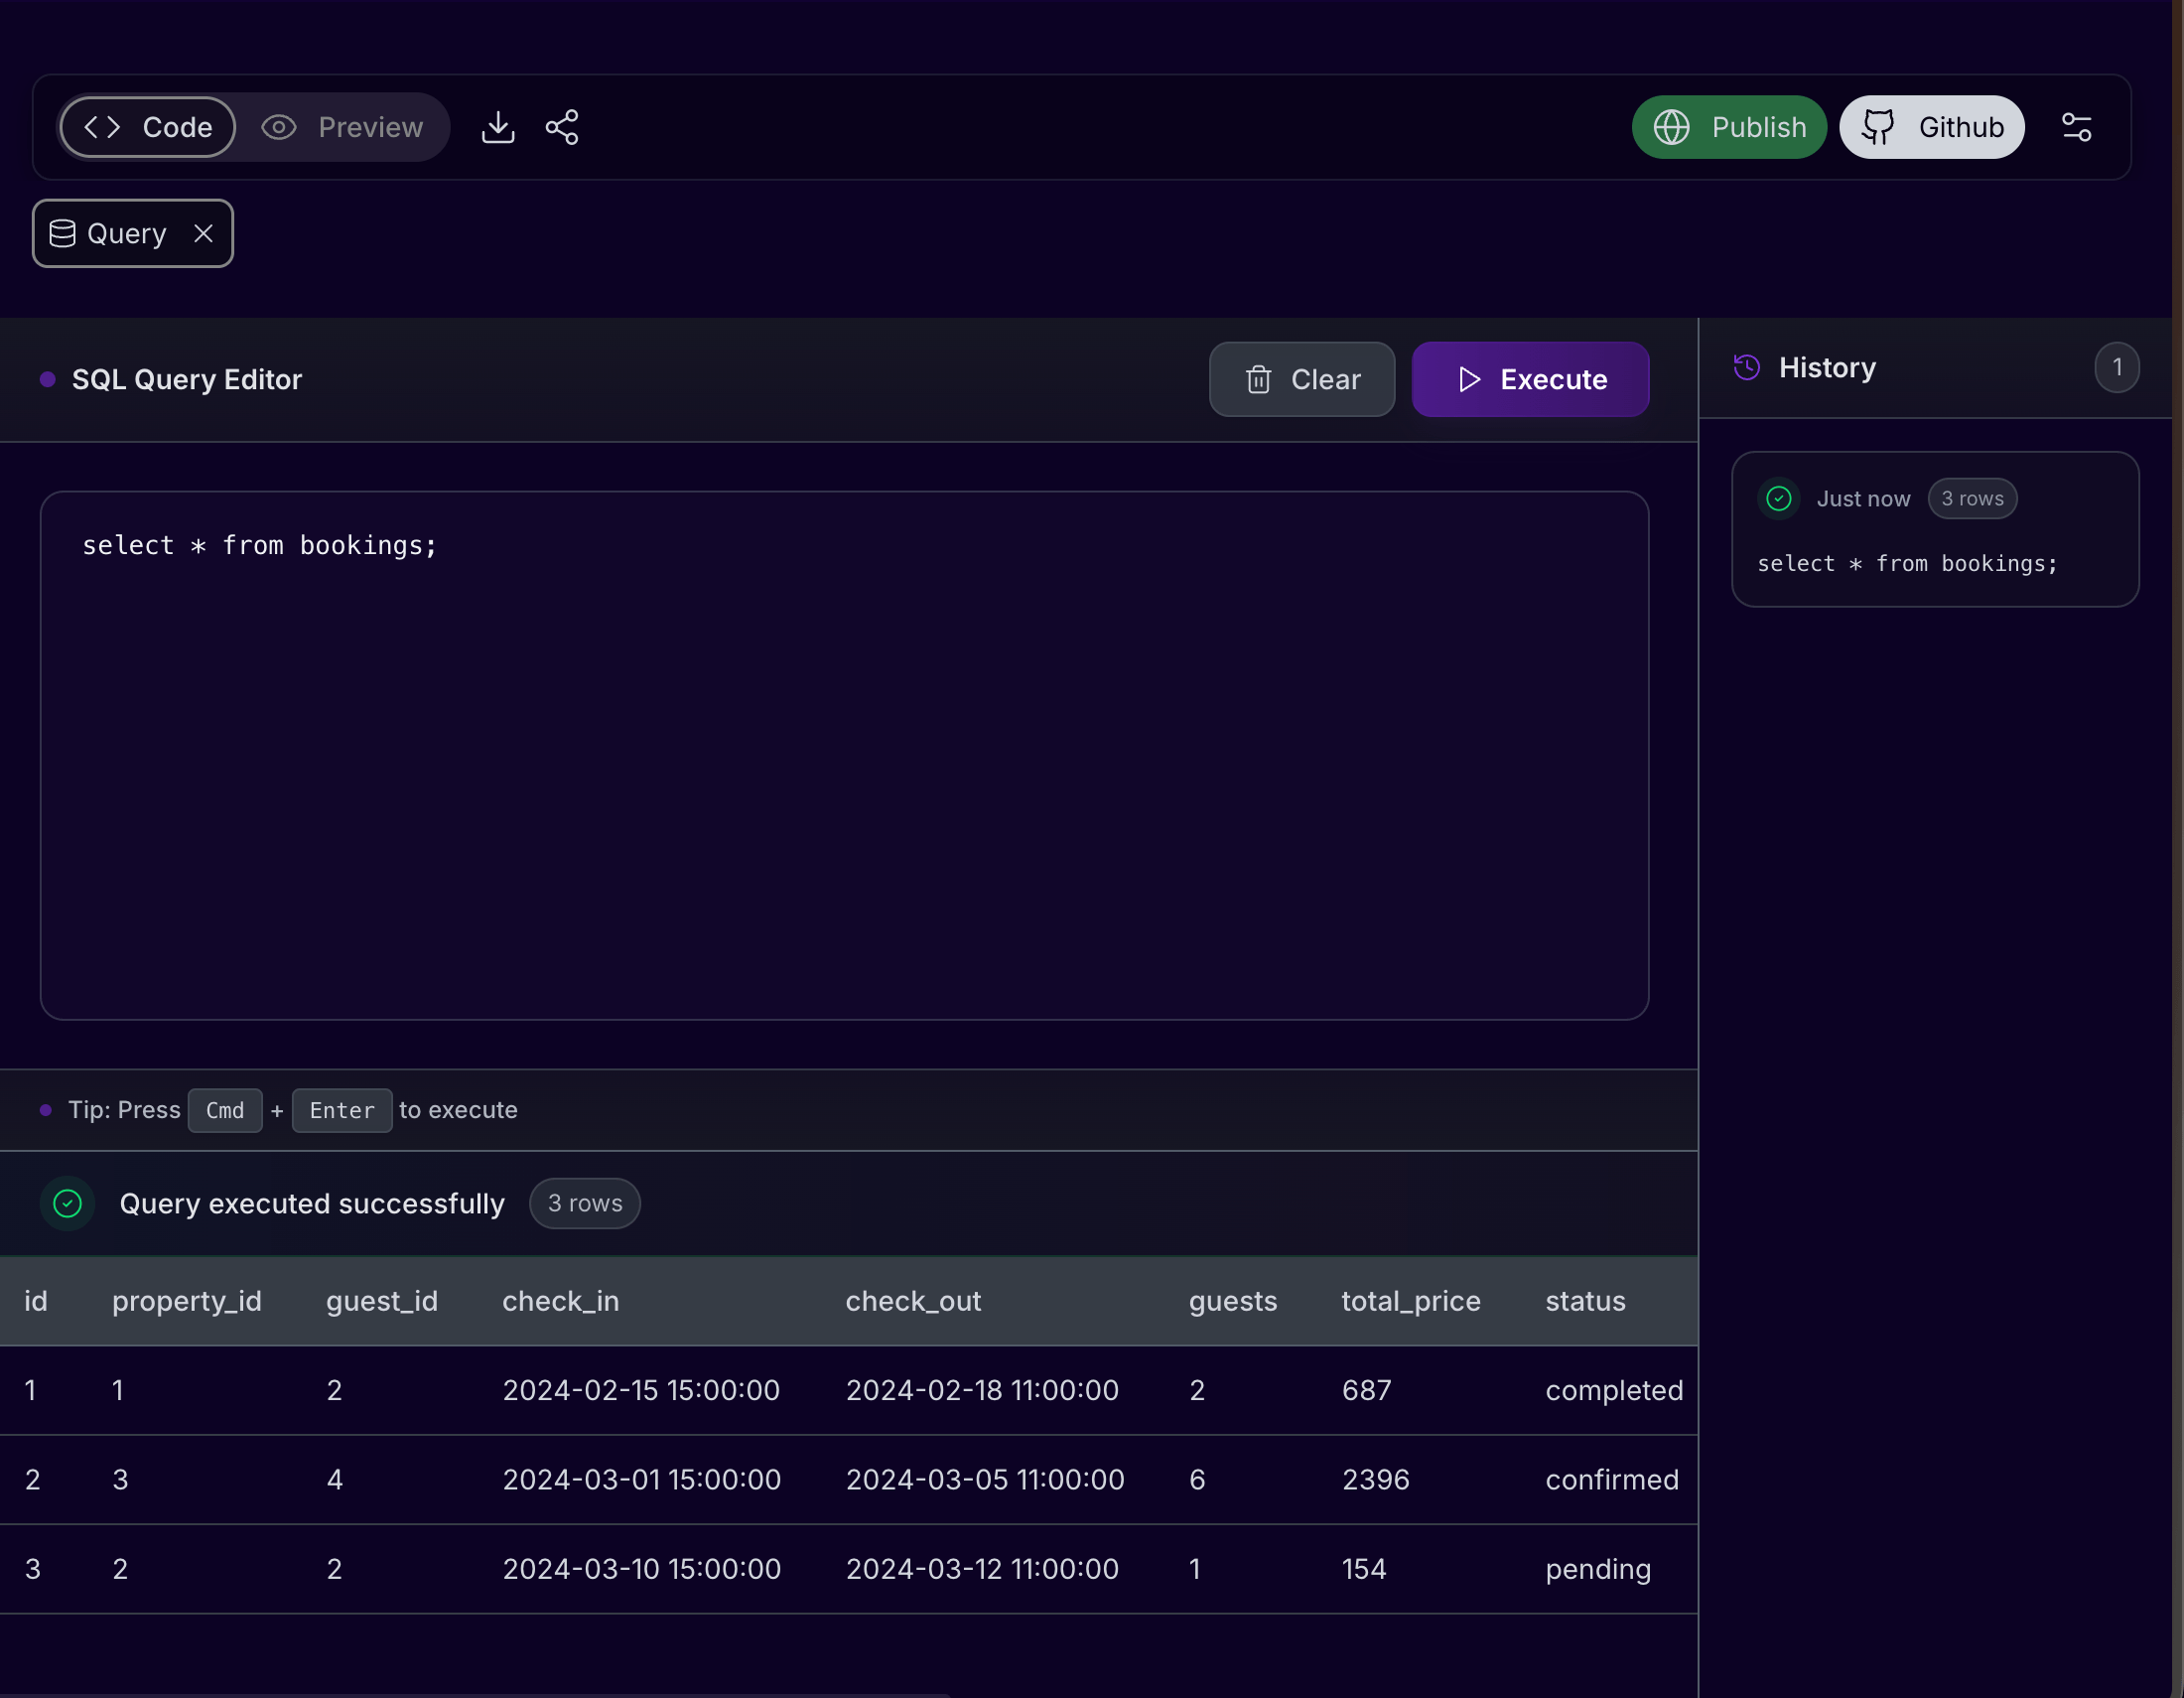Click the query success check icon

(x=67, y=1204)
